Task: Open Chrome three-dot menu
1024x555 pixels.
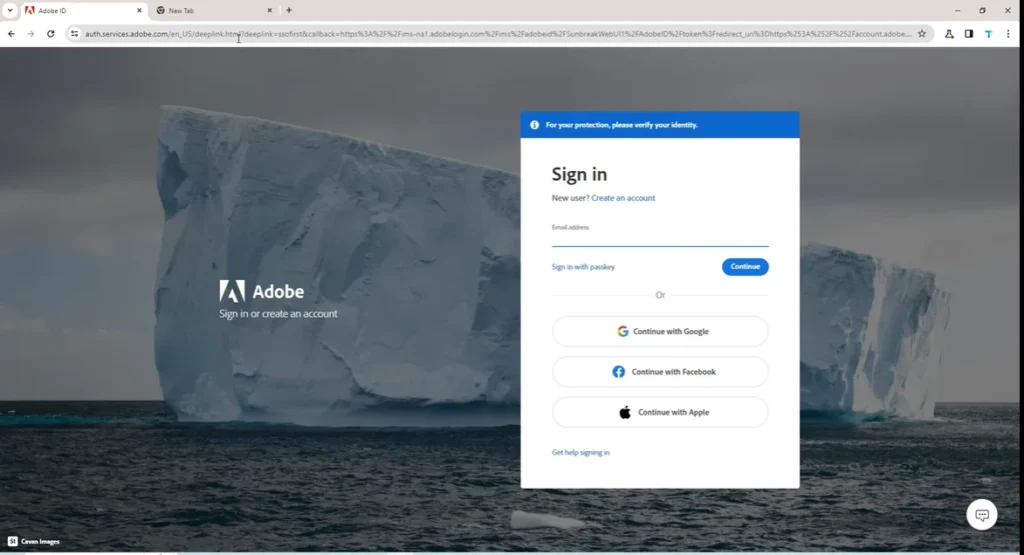Action: (x=1008, y=34)
